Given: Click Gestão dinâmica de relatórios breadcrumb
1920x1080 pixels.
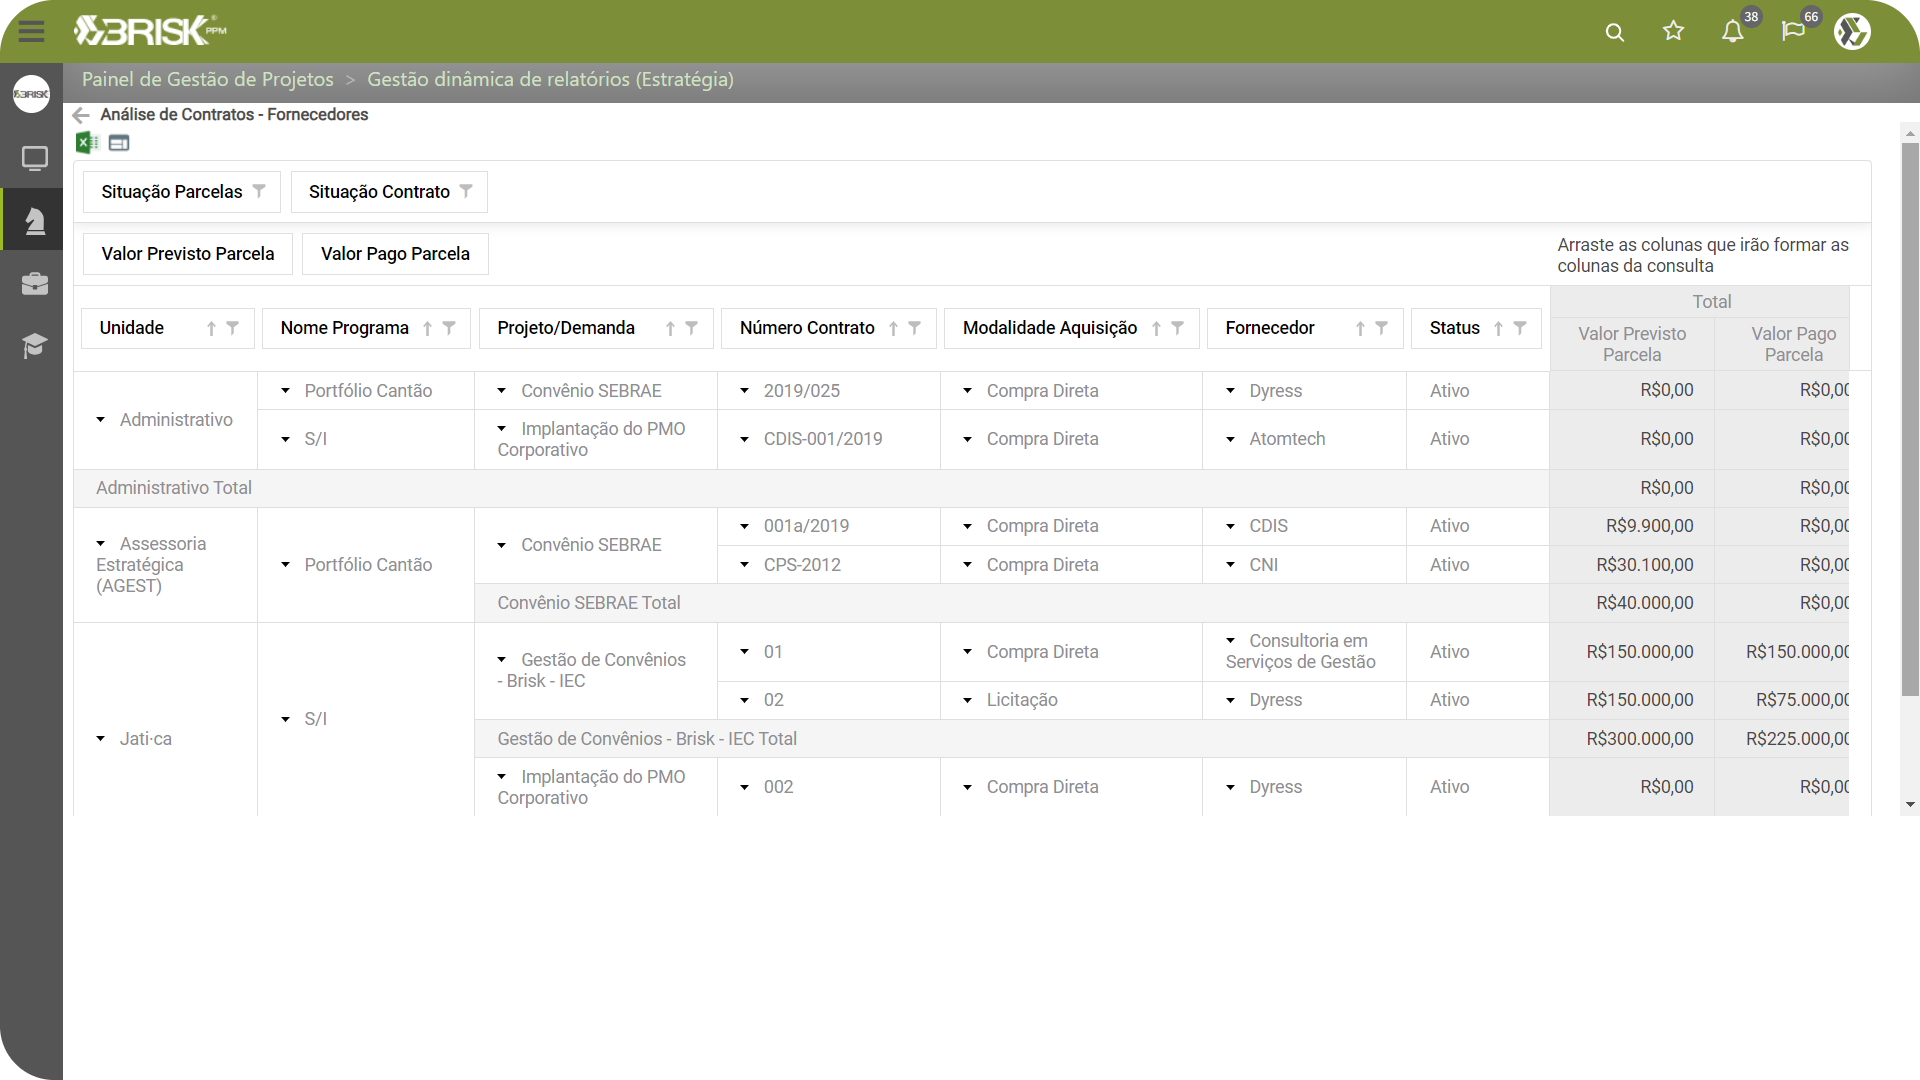Looking at the screenshot, I should (x=550, y=80).
